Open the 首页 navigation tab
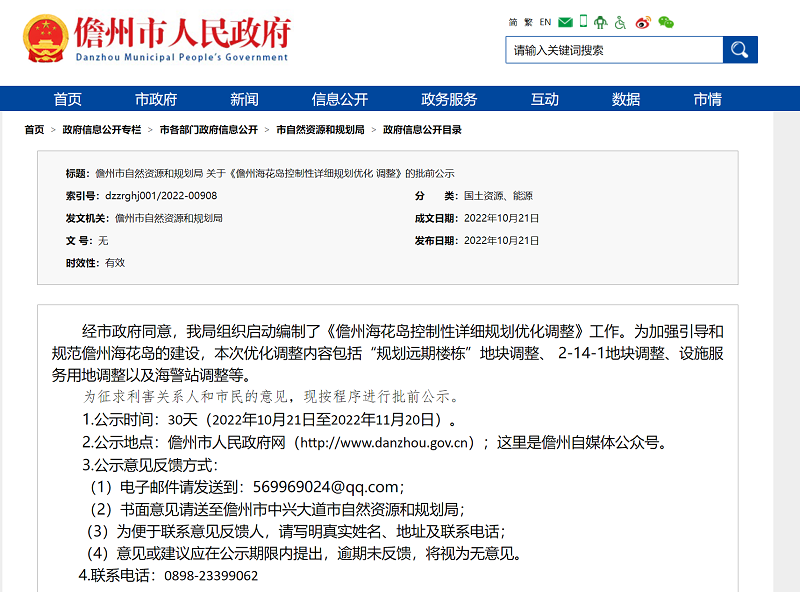This screenshot has width=800, height=592. point(68,99)
